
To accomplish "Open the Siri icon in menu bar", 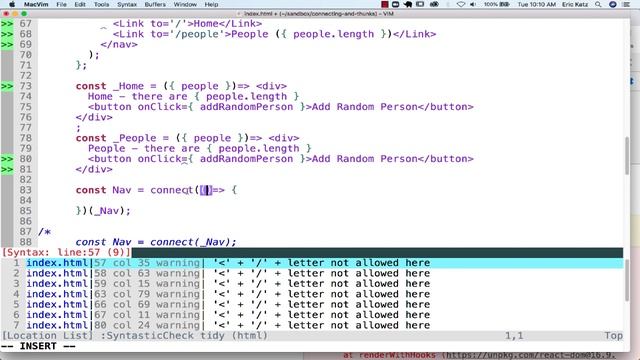I will tap(613, 4).
